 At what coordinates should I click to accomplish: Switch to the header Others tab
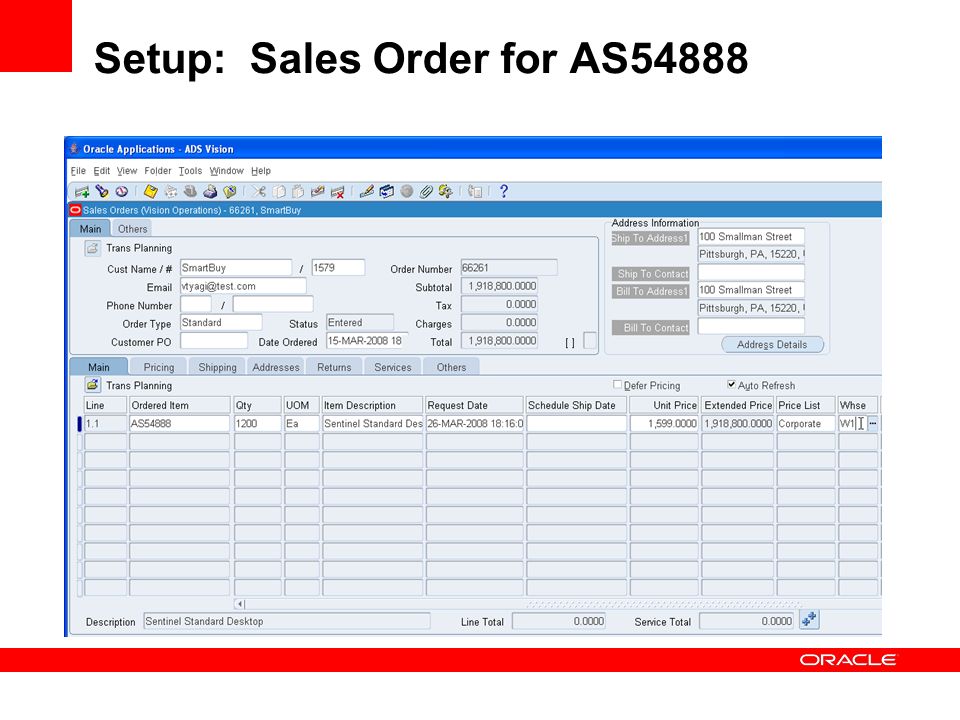[x=133, y=229]
